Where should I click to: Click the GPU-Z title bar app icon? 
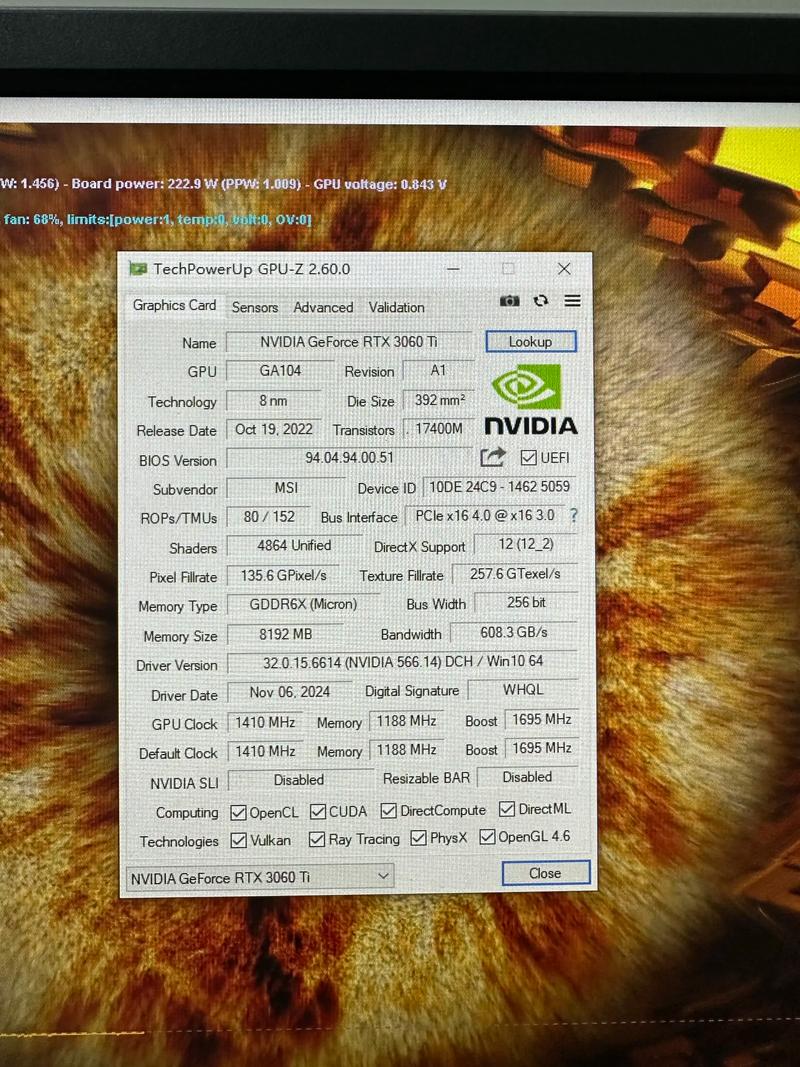click(137, 269)
